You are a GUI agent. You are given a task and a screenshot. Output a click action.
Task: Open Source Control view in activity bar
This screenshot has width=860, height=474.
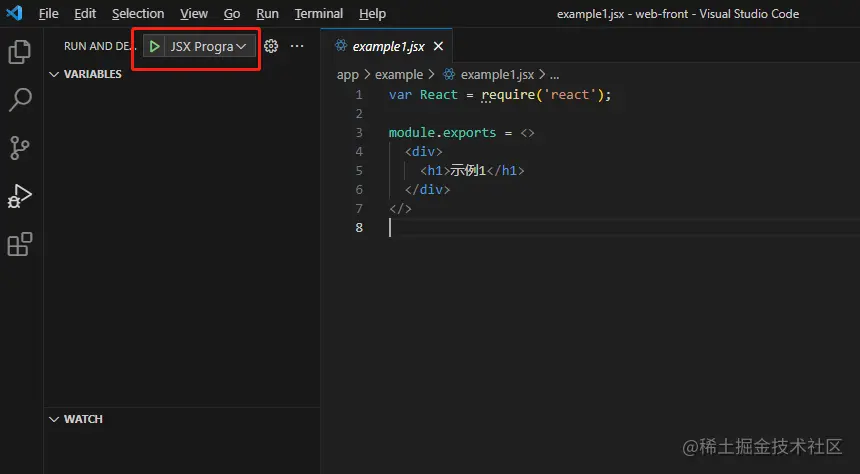click(x=20, y=148)
